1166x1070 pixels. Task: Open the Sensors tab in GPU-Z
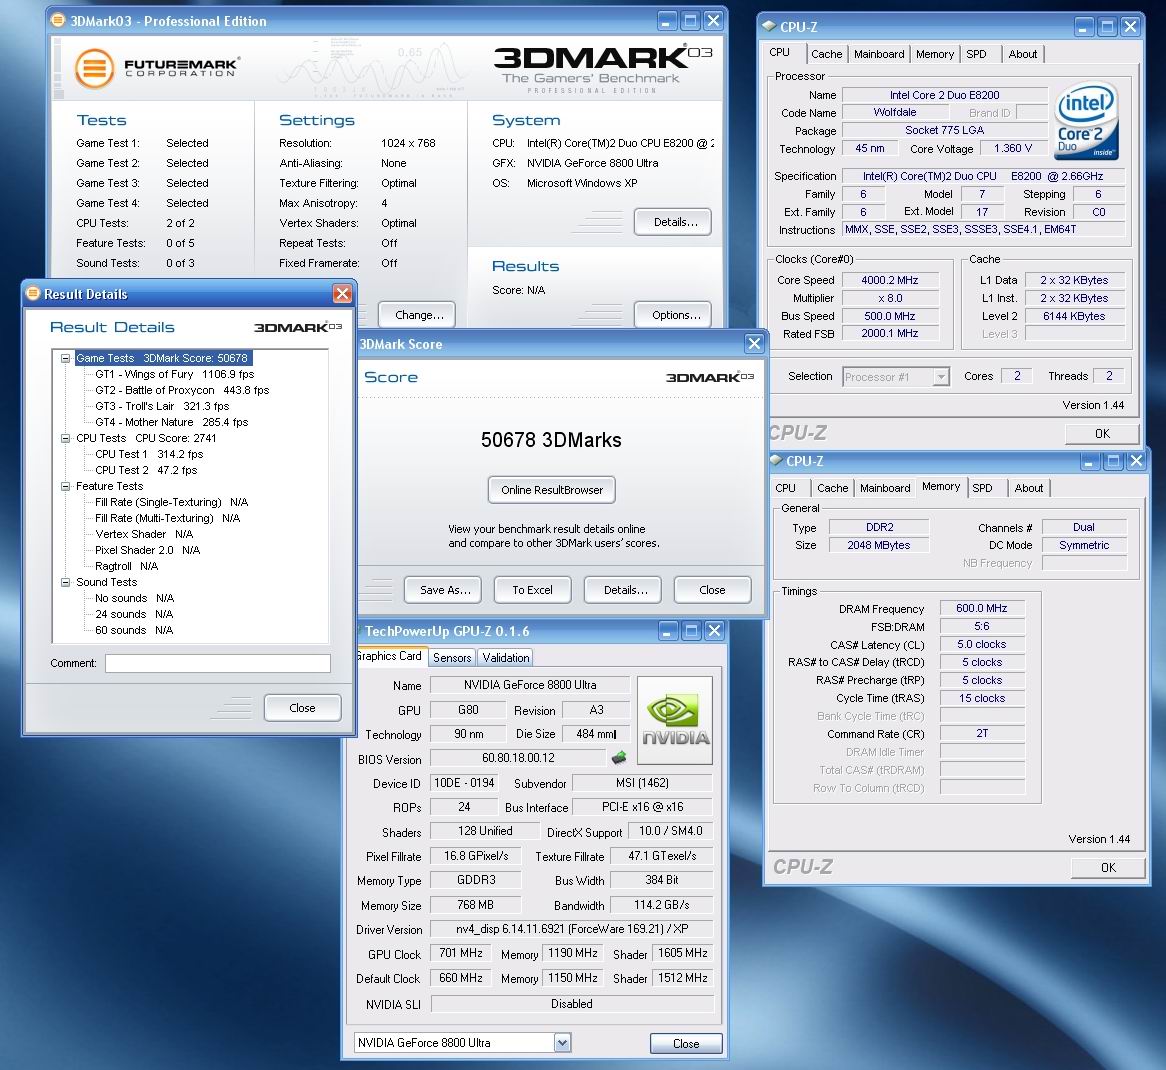coord(452,657)
